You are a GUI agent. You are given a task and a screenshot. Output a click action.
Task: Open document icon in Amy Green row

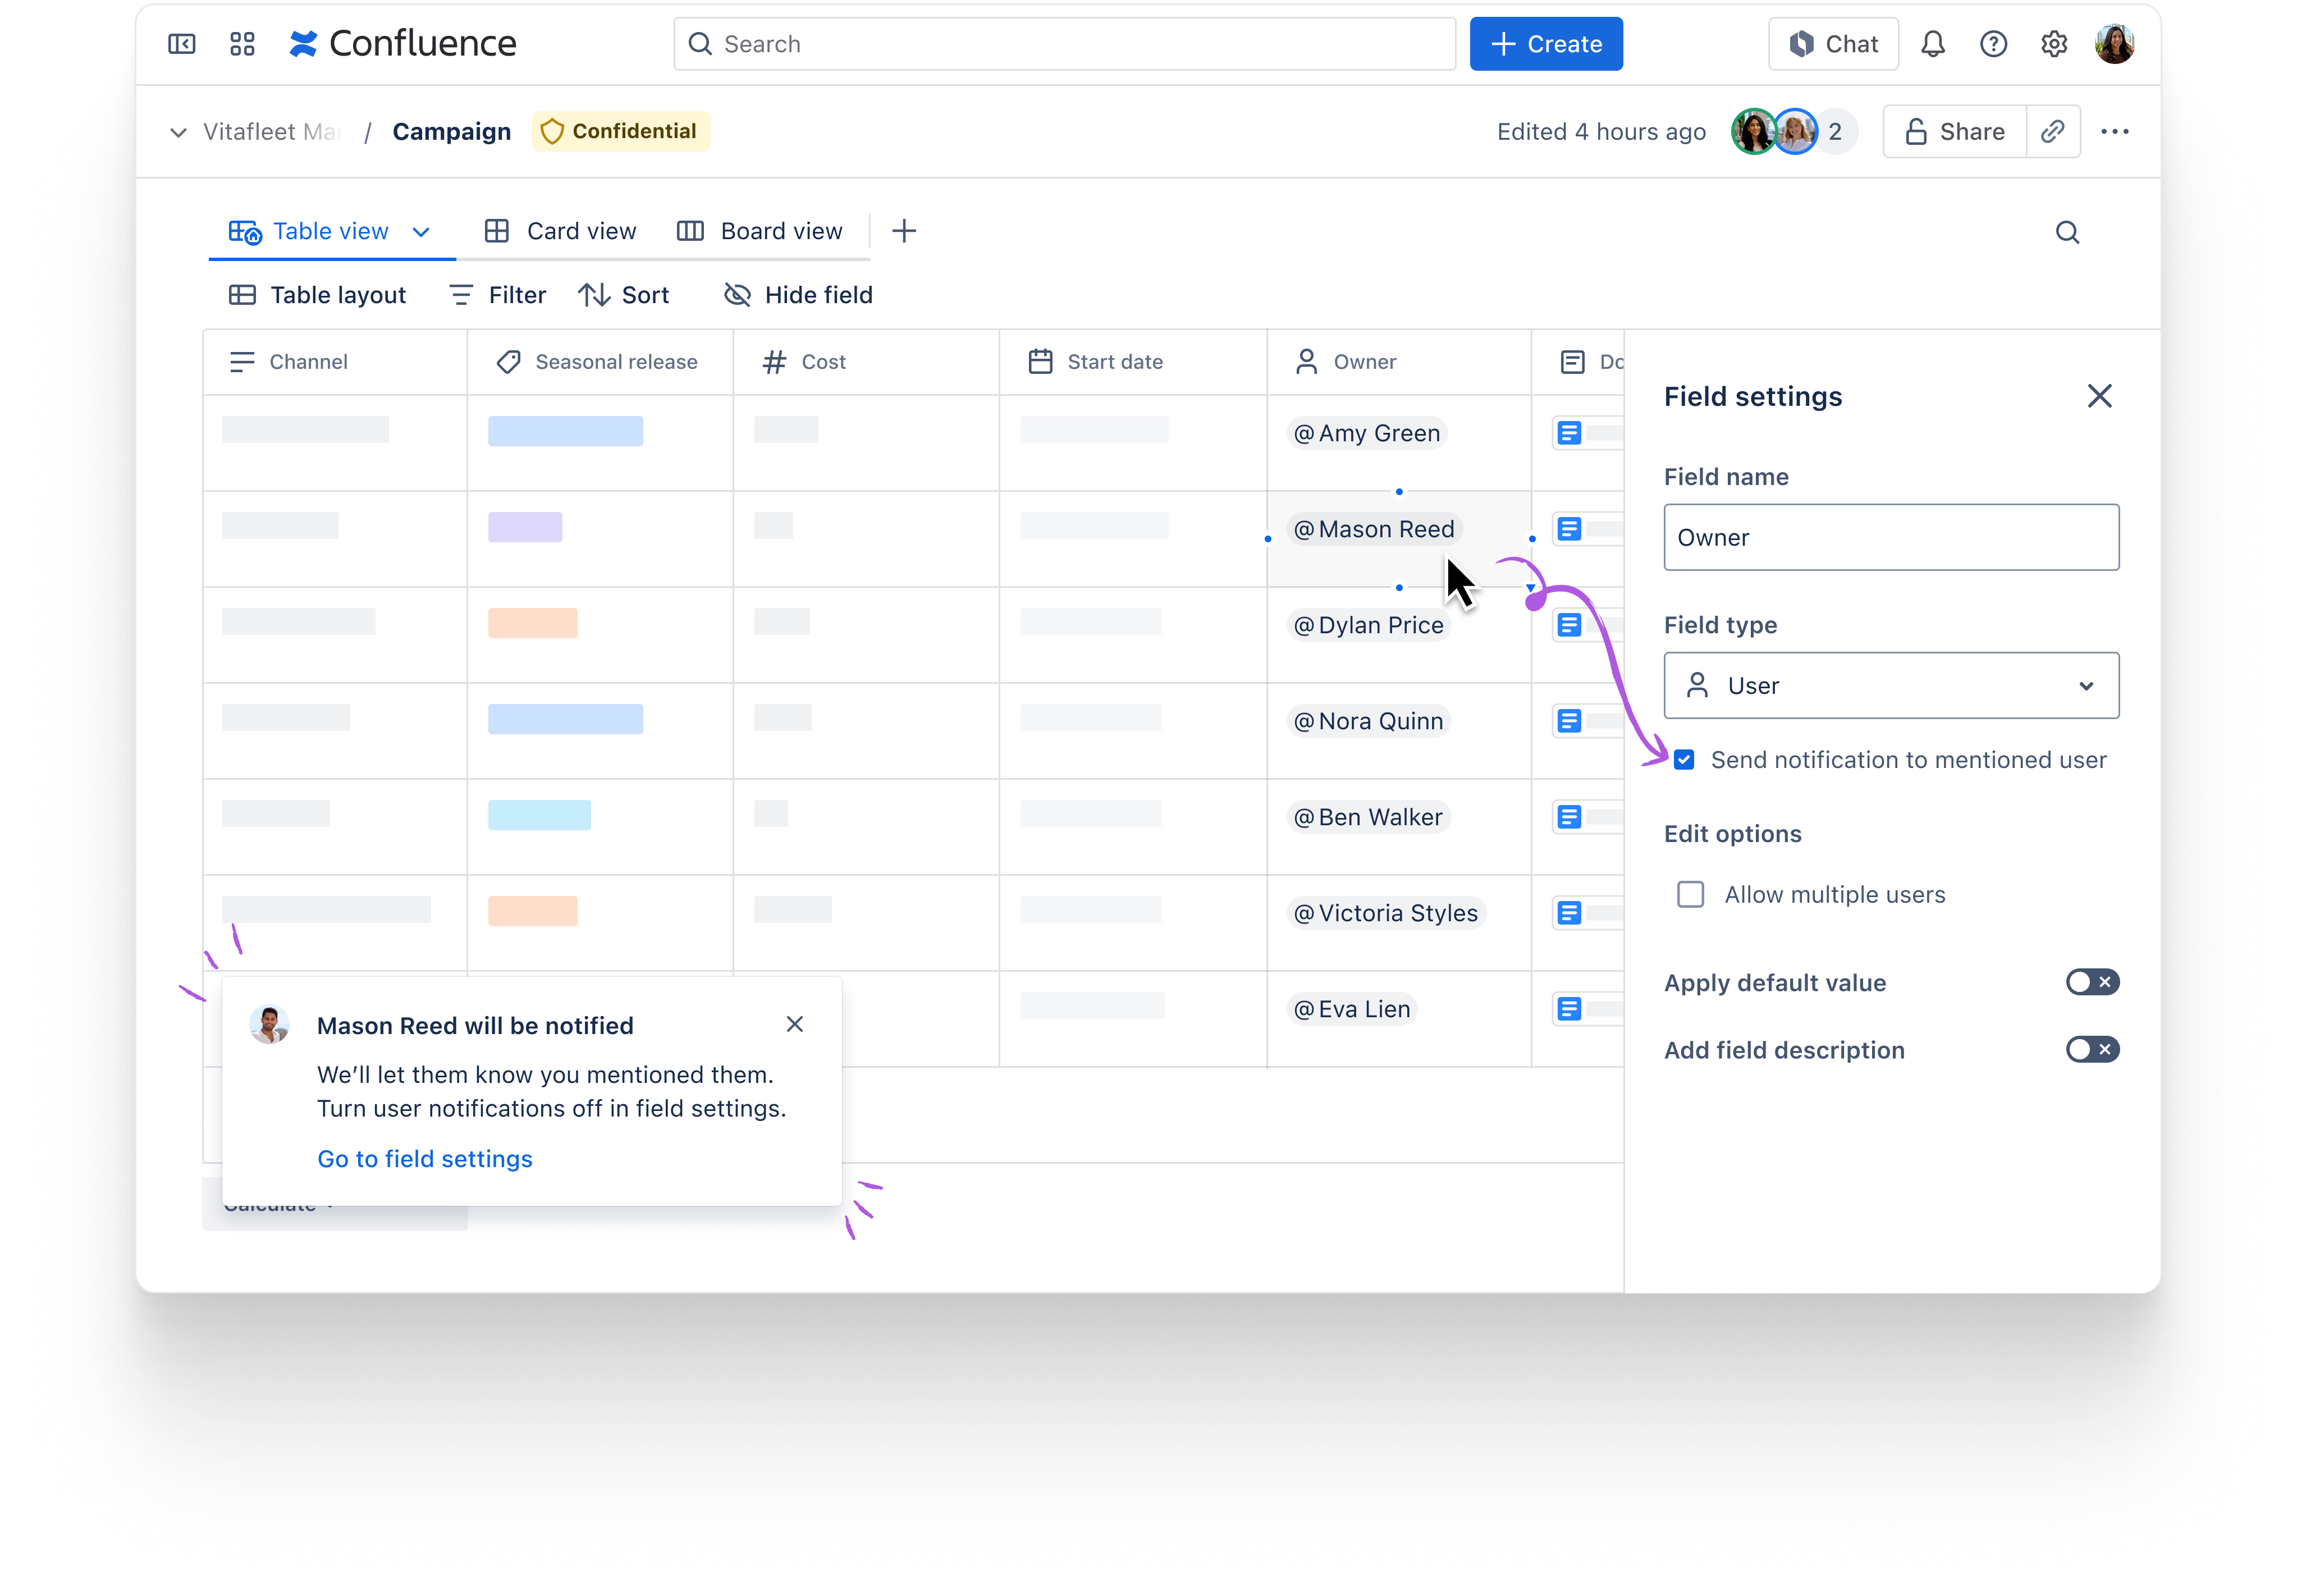pyautogui.click(x=1569, y=433)
